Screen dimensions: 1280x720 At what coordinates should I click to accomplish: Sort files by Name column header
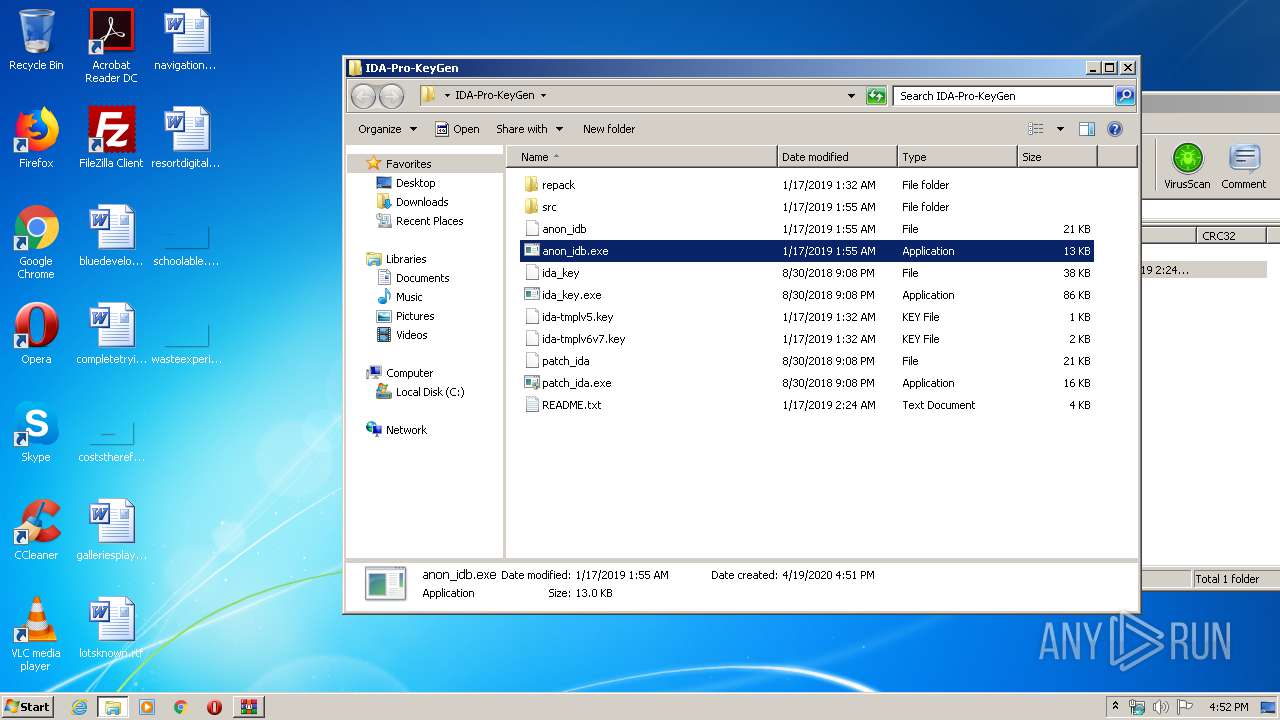[x=641, y=157]
